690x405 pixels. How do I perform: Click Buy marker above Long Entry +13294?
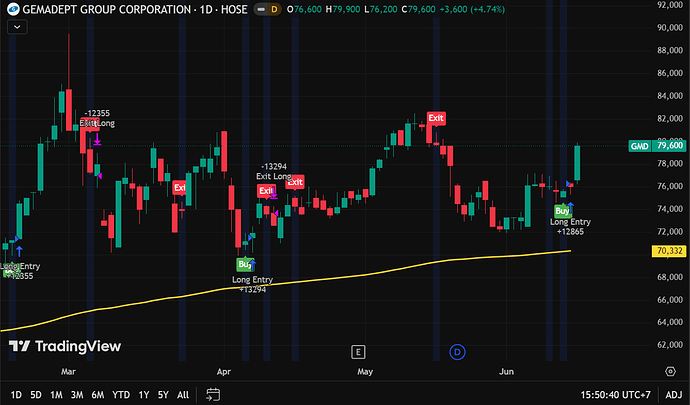pyautogui.click(x=245, y=264)
